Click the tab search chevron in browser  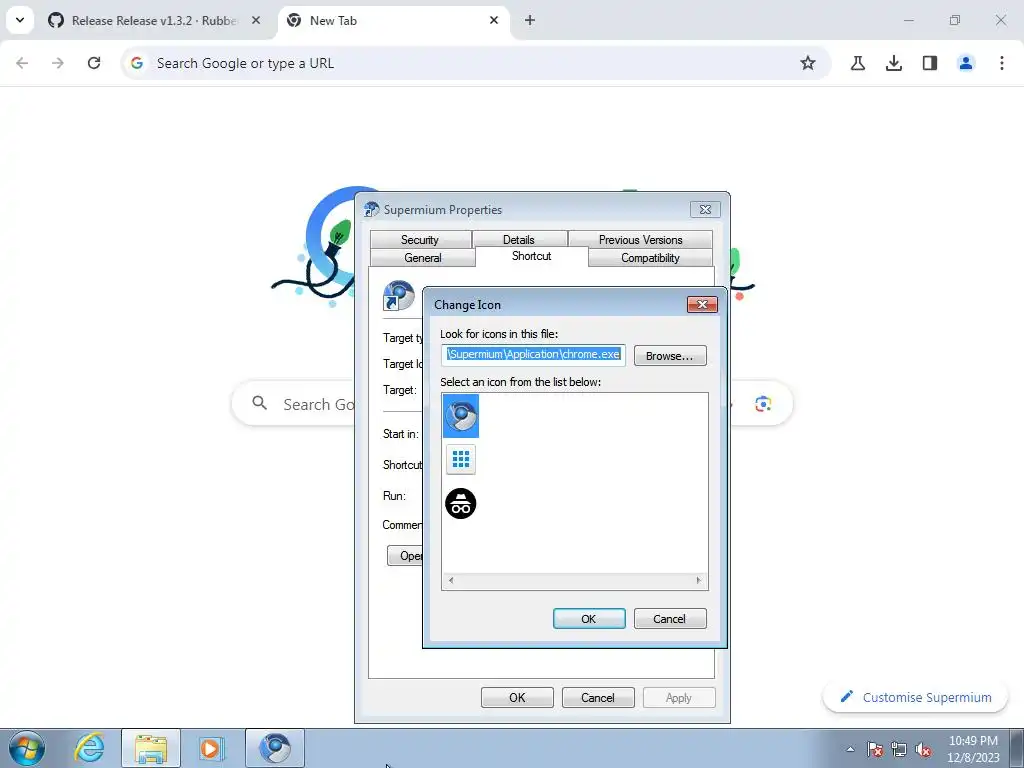[20, 20]
